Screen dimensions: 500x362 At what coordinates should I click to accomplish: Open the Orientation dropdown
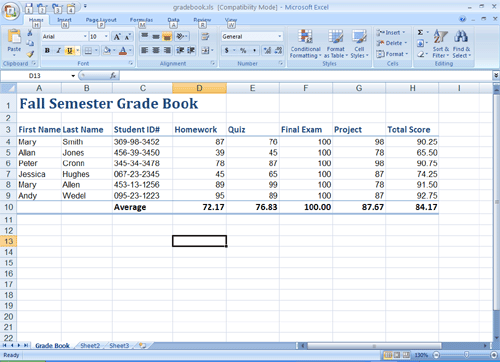pos(182,36)
